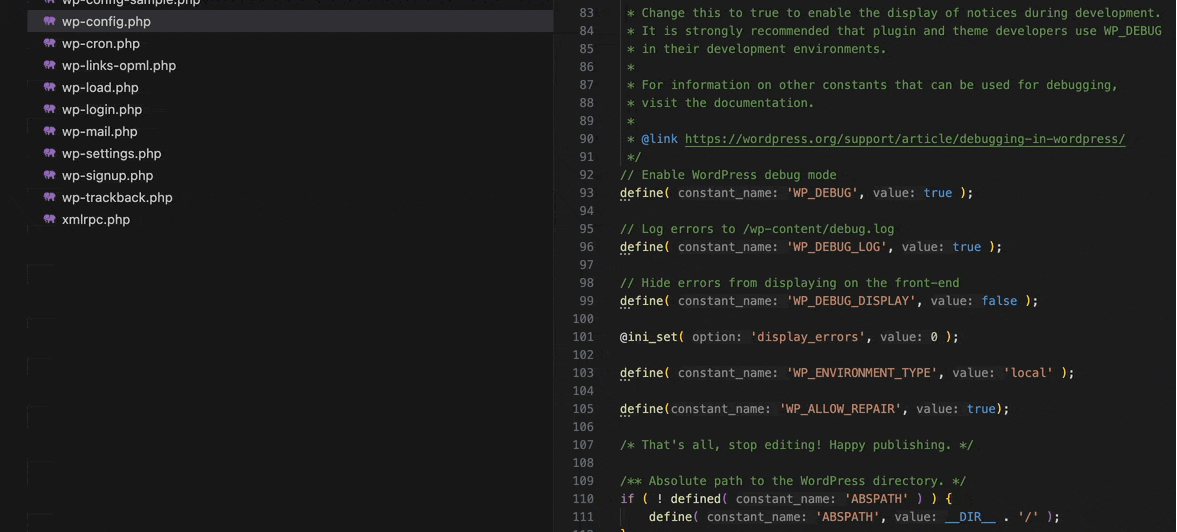The image size is (1177, 532).
Task: Click 'display_errors' string on line 101
Action: tap(808, 337)
